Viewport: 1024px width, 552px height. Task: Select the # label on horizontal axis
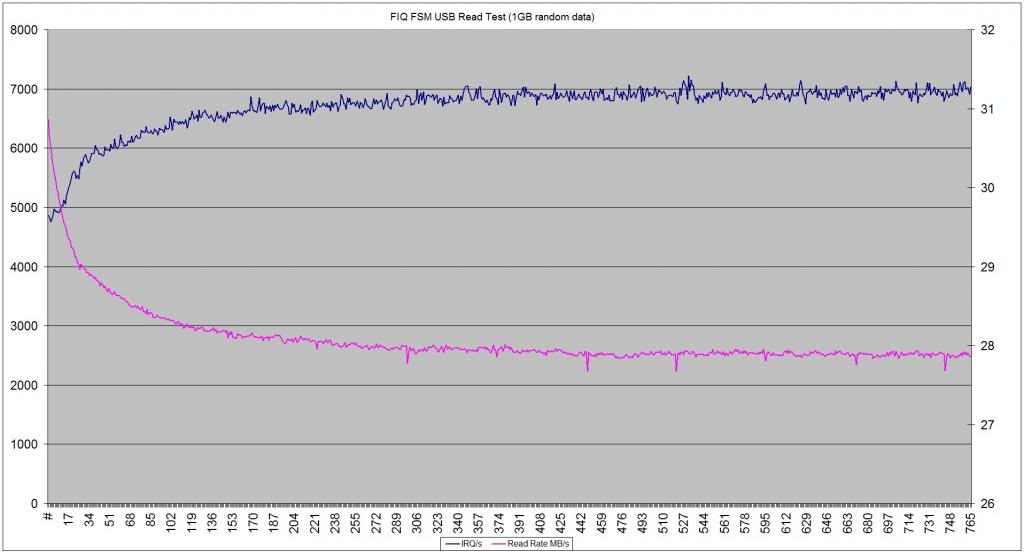pos(48,518)
